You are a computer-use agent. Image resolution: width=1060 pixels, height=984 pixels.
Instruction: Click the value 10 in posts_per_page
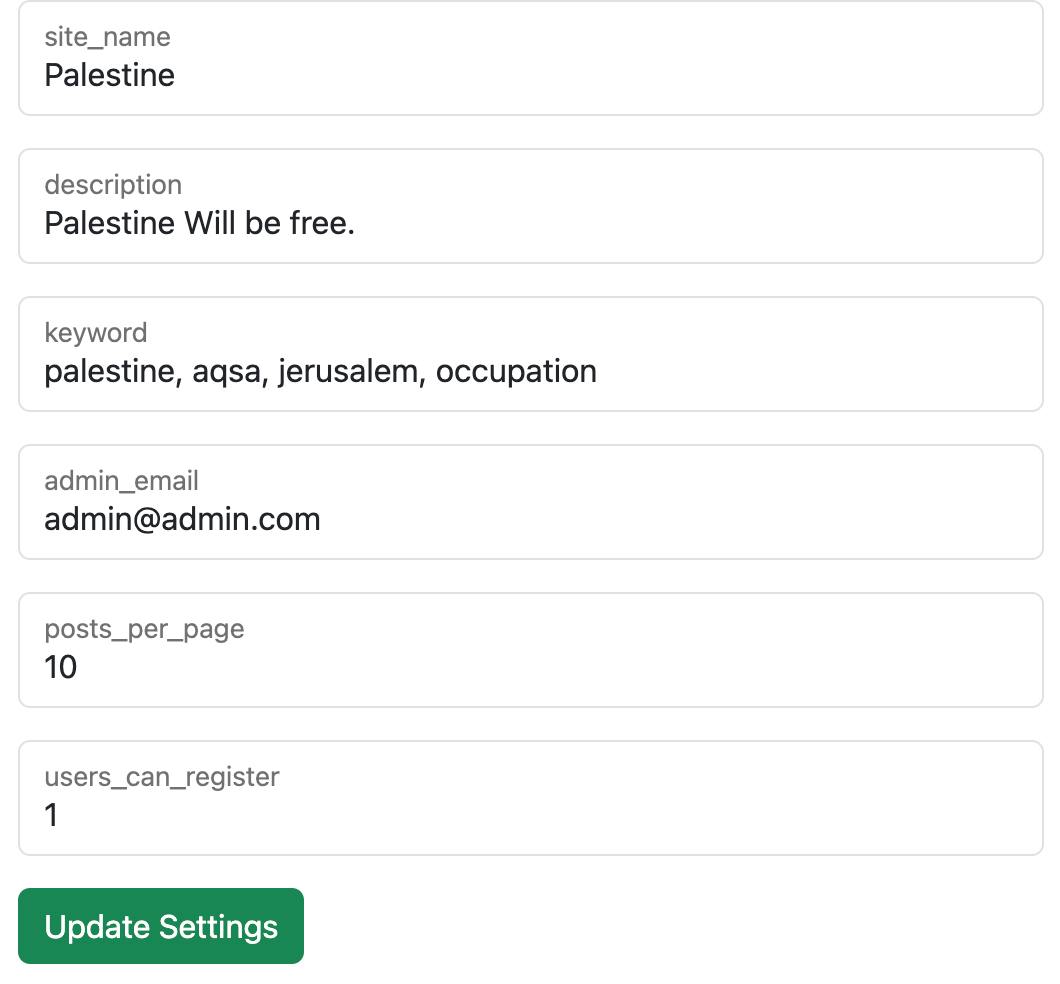tap(61, 667)
